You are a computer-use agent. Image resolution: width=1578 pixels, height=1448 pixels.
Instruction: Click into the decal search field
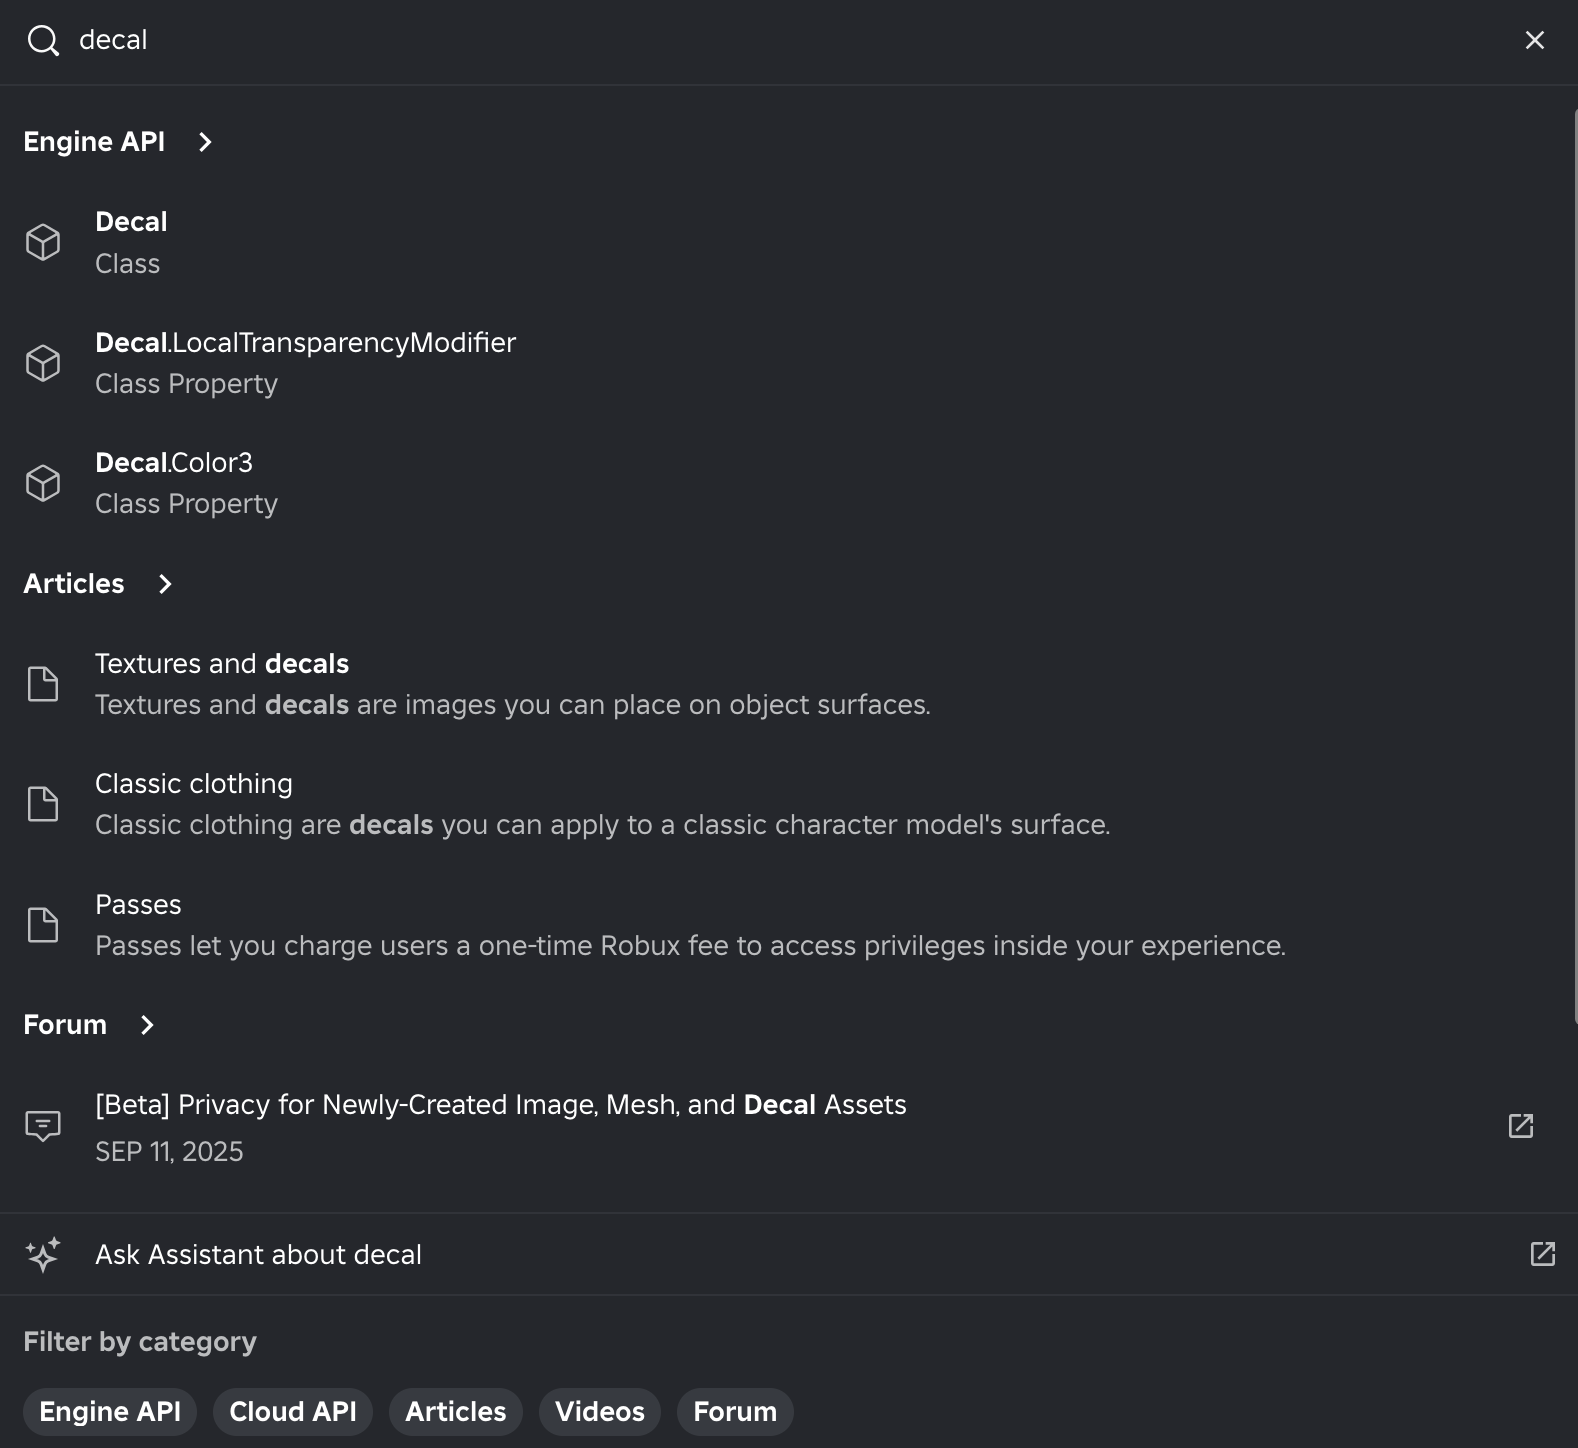click(x=790, y=40)
